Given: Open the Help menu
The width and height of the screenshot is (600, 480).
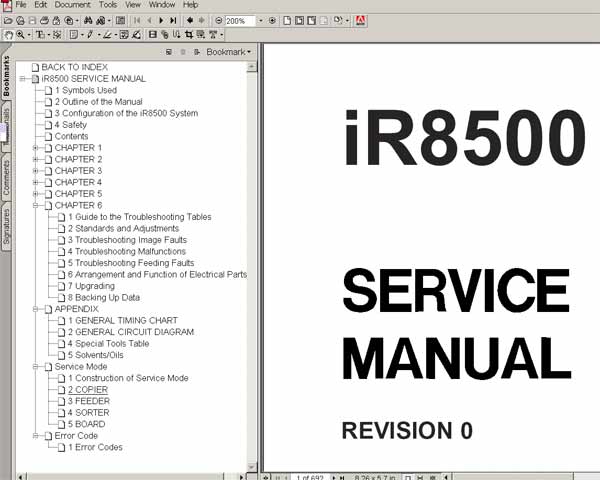Looking at the screenshot, I should click(190, 5).
